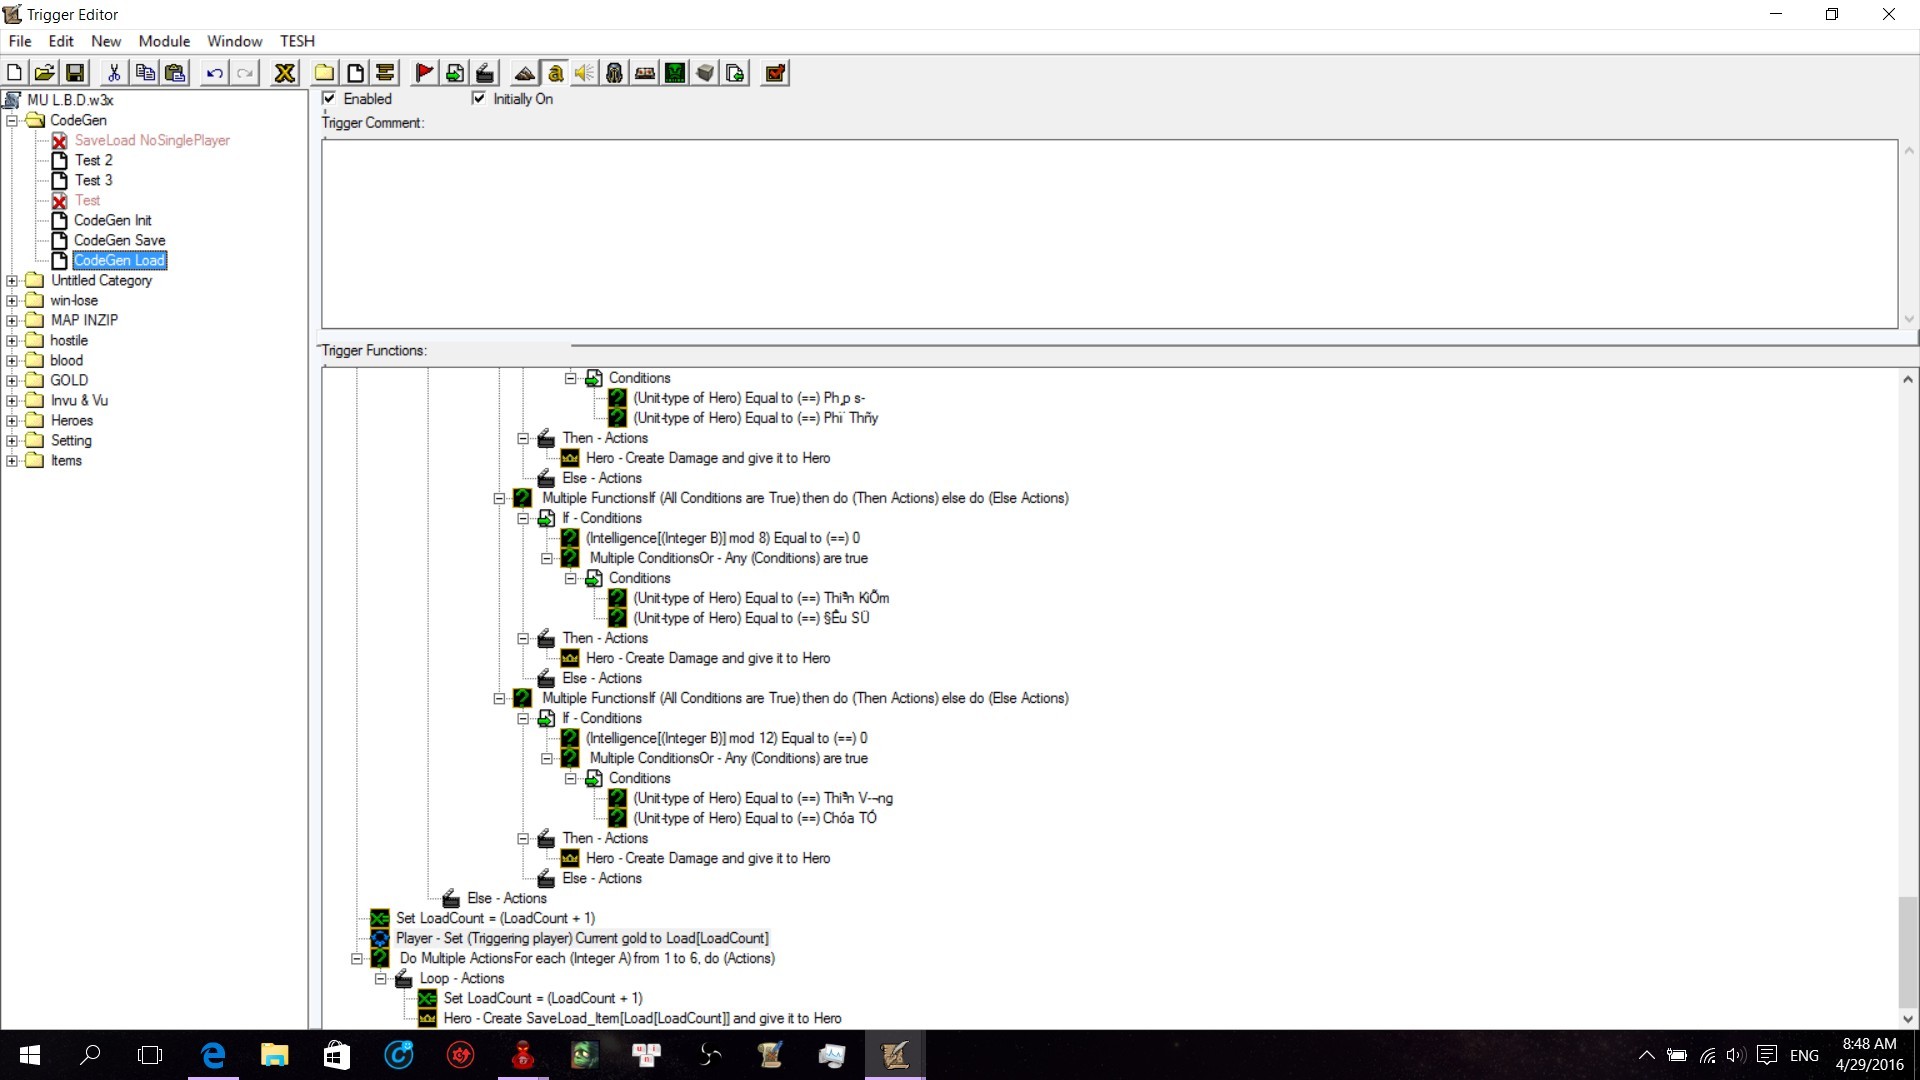Add a new condition toolbar icon
The image size is (1920, 1080).
455,73
